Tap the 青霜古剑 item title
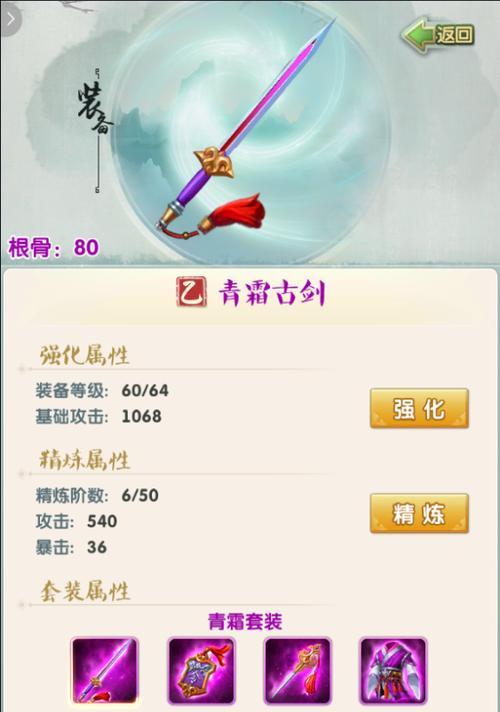The width and height of the screenshot is (500, 712). (272, 292)
